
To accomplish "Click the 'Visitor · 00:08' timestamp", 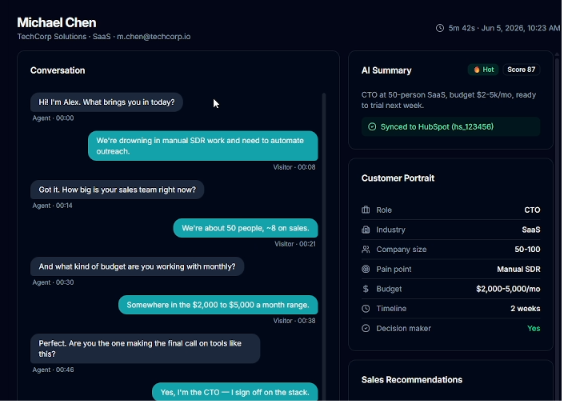I will [x=294, y=167].
